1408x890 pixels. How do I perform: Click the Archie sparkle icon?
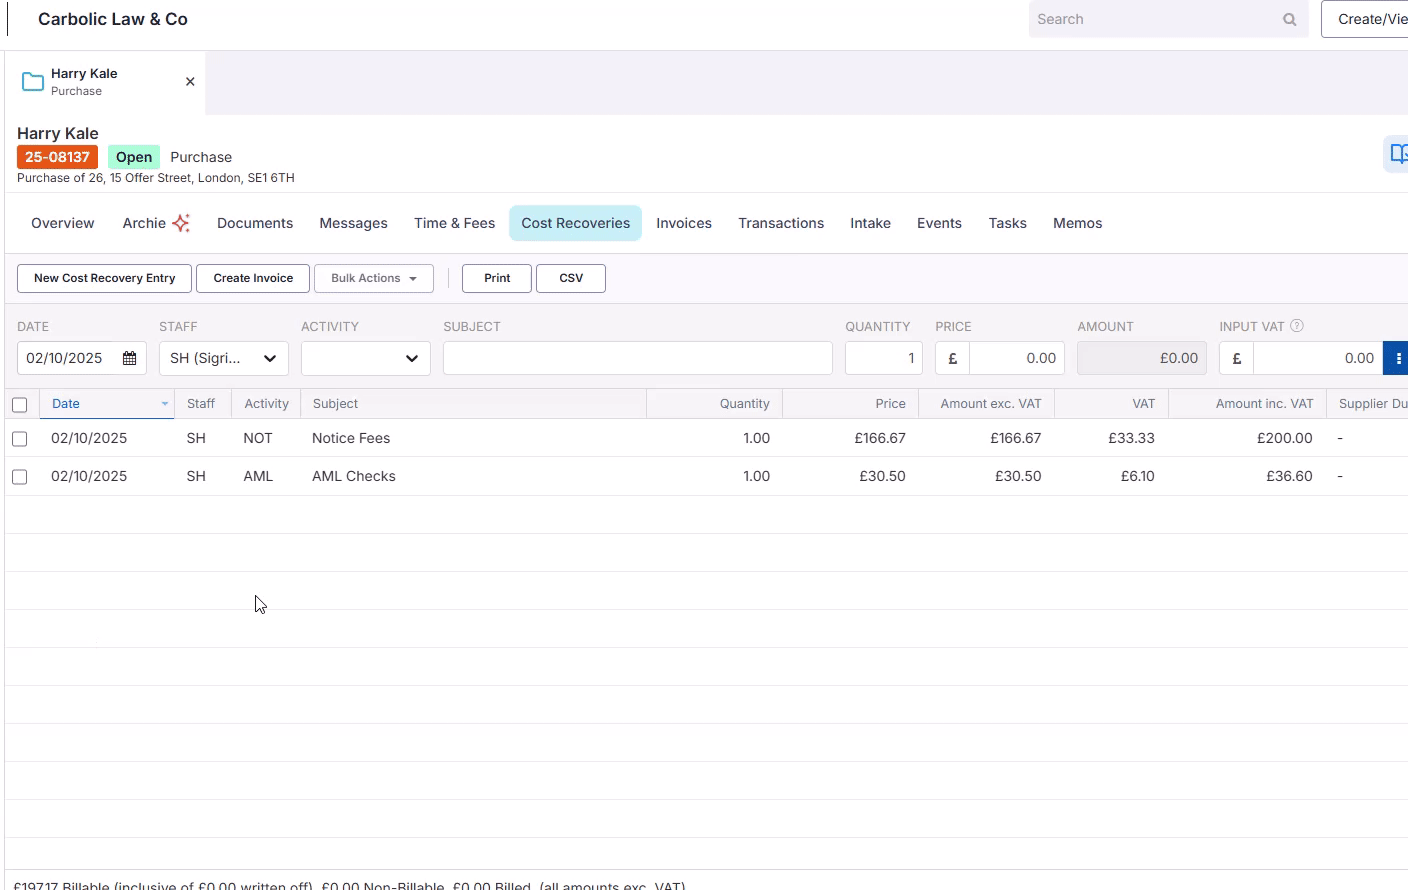181,223
